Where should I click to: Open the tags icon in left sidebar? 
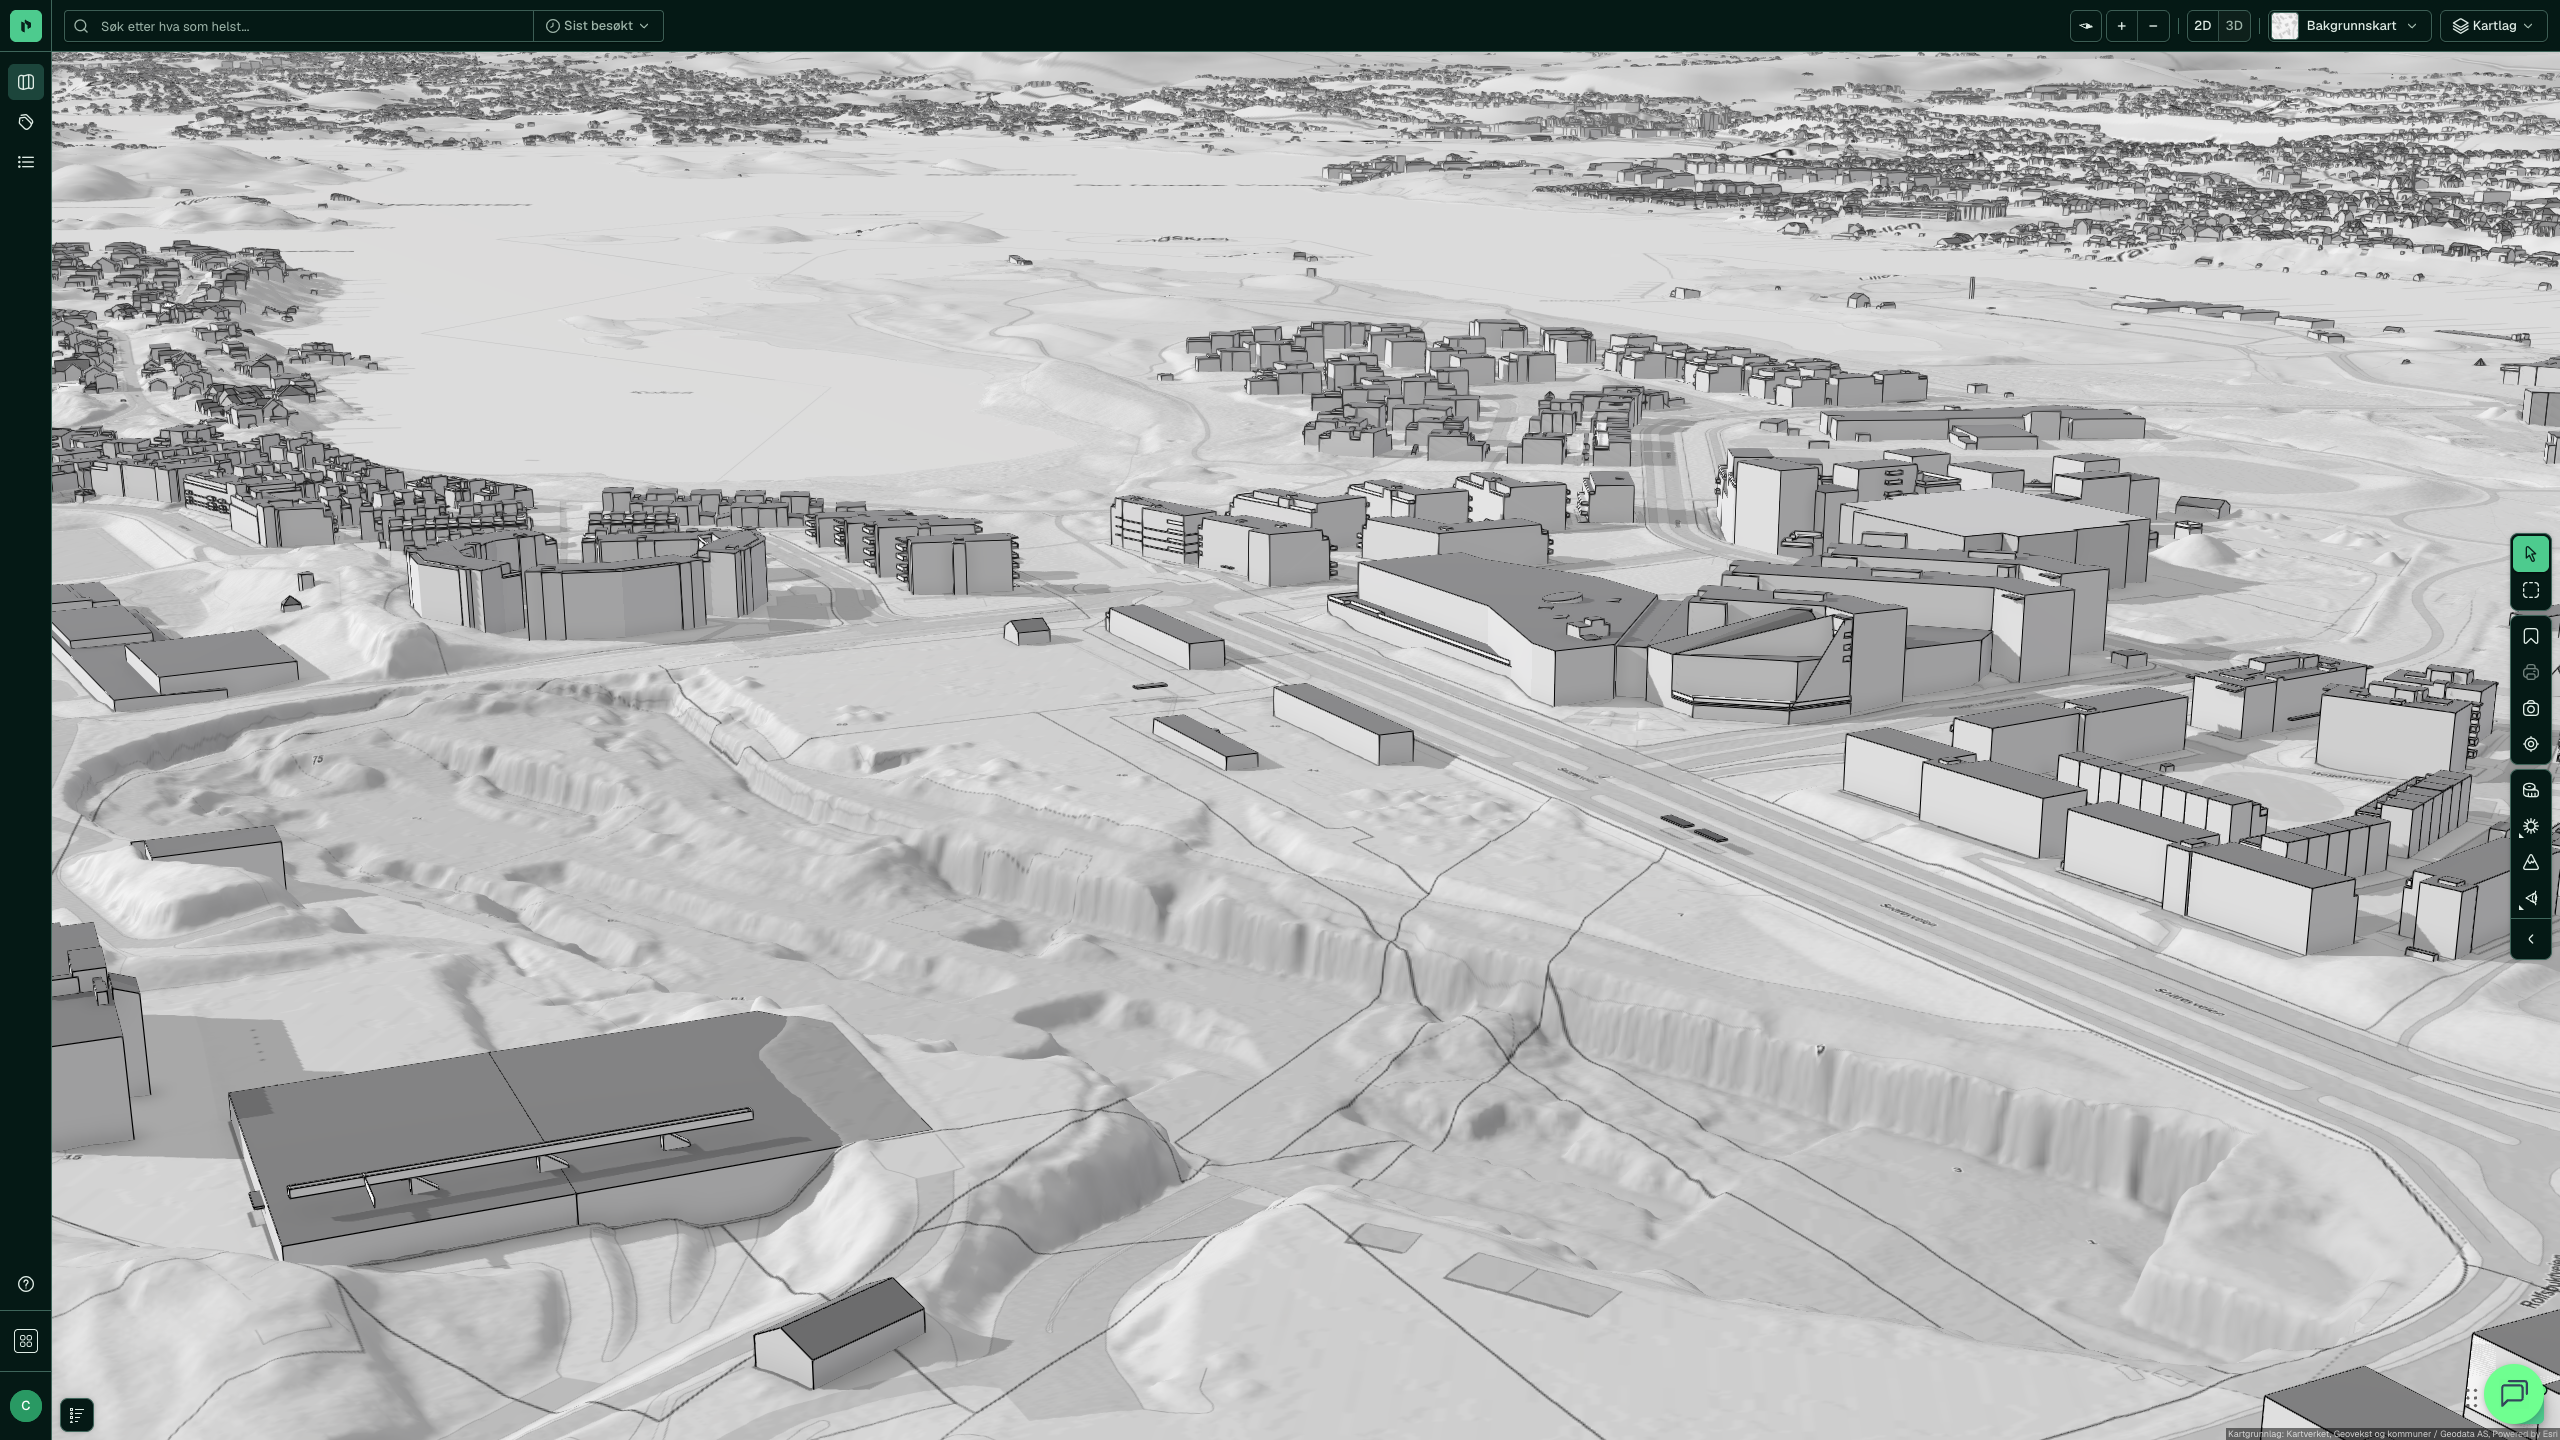pos(26,122)
